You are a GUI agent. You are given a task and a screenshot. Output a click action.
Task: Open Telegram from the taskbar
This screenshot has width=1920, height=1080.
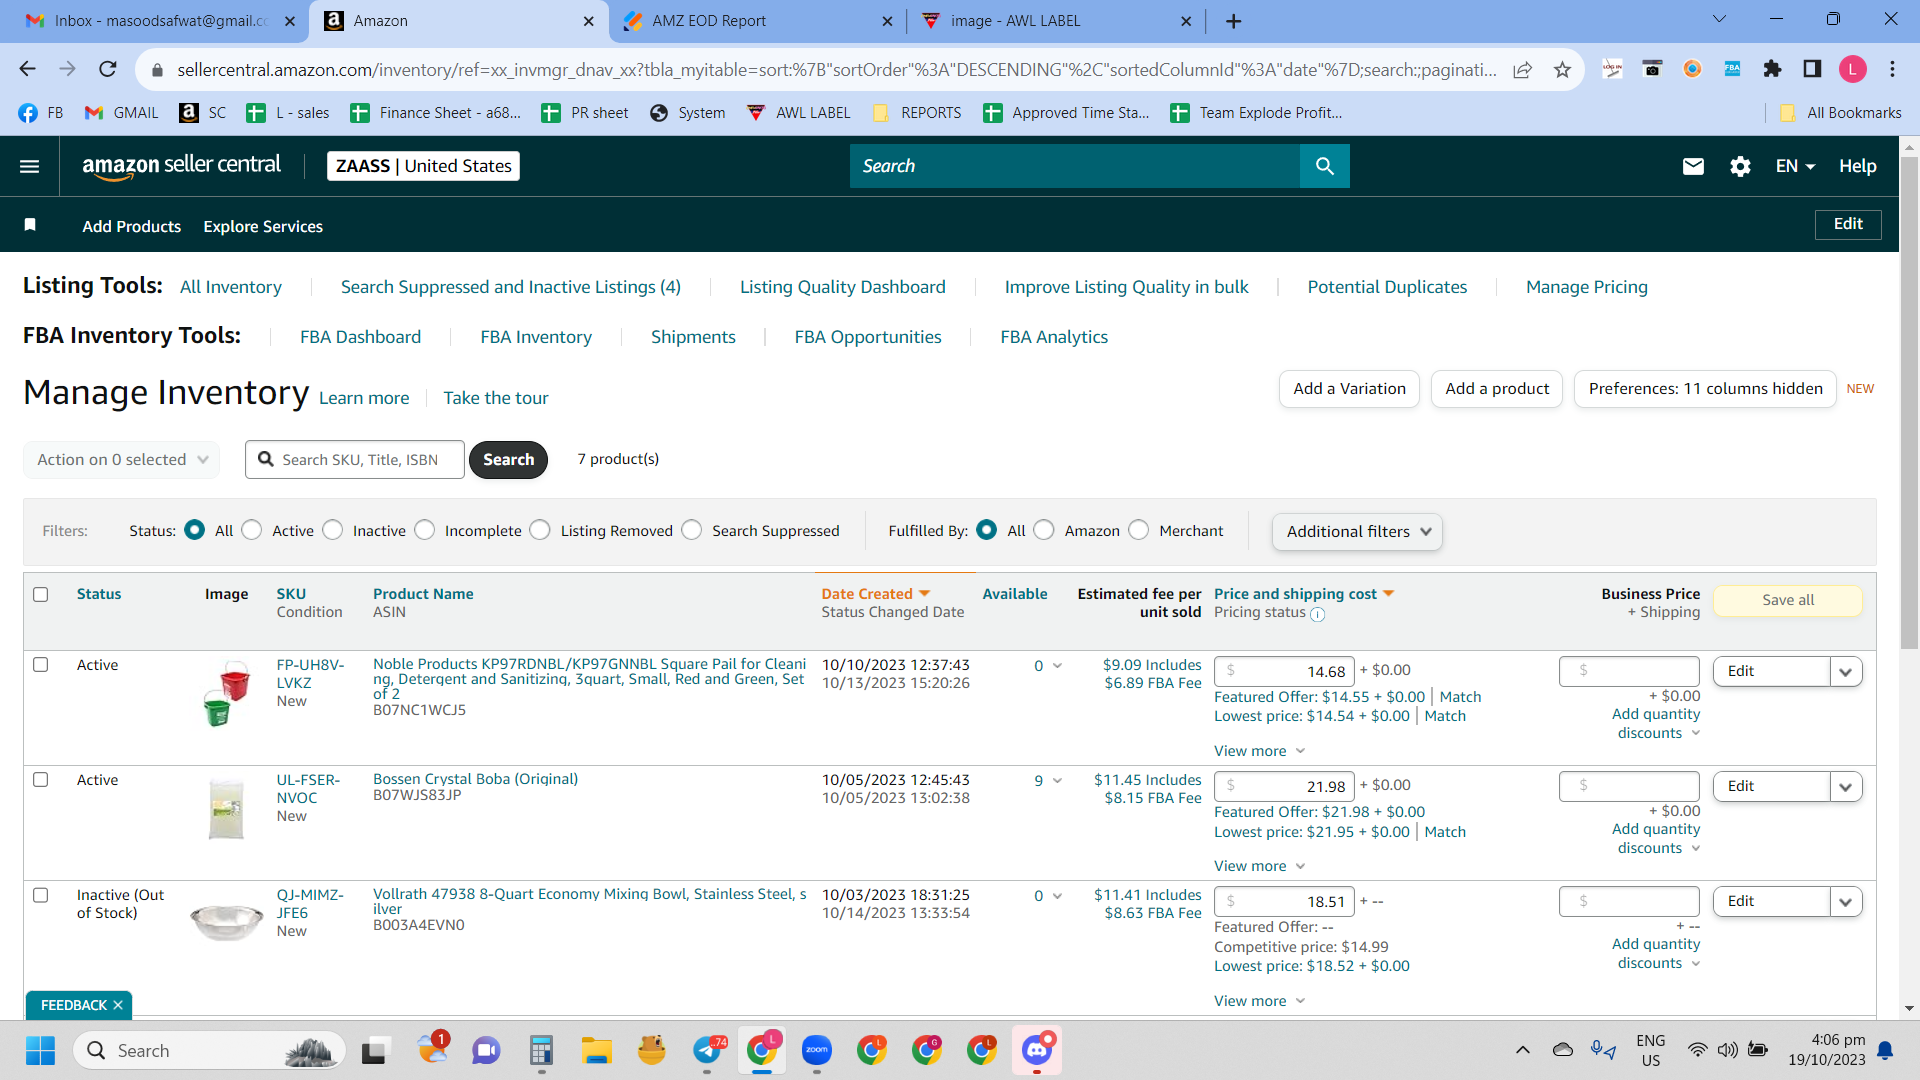707,1050
